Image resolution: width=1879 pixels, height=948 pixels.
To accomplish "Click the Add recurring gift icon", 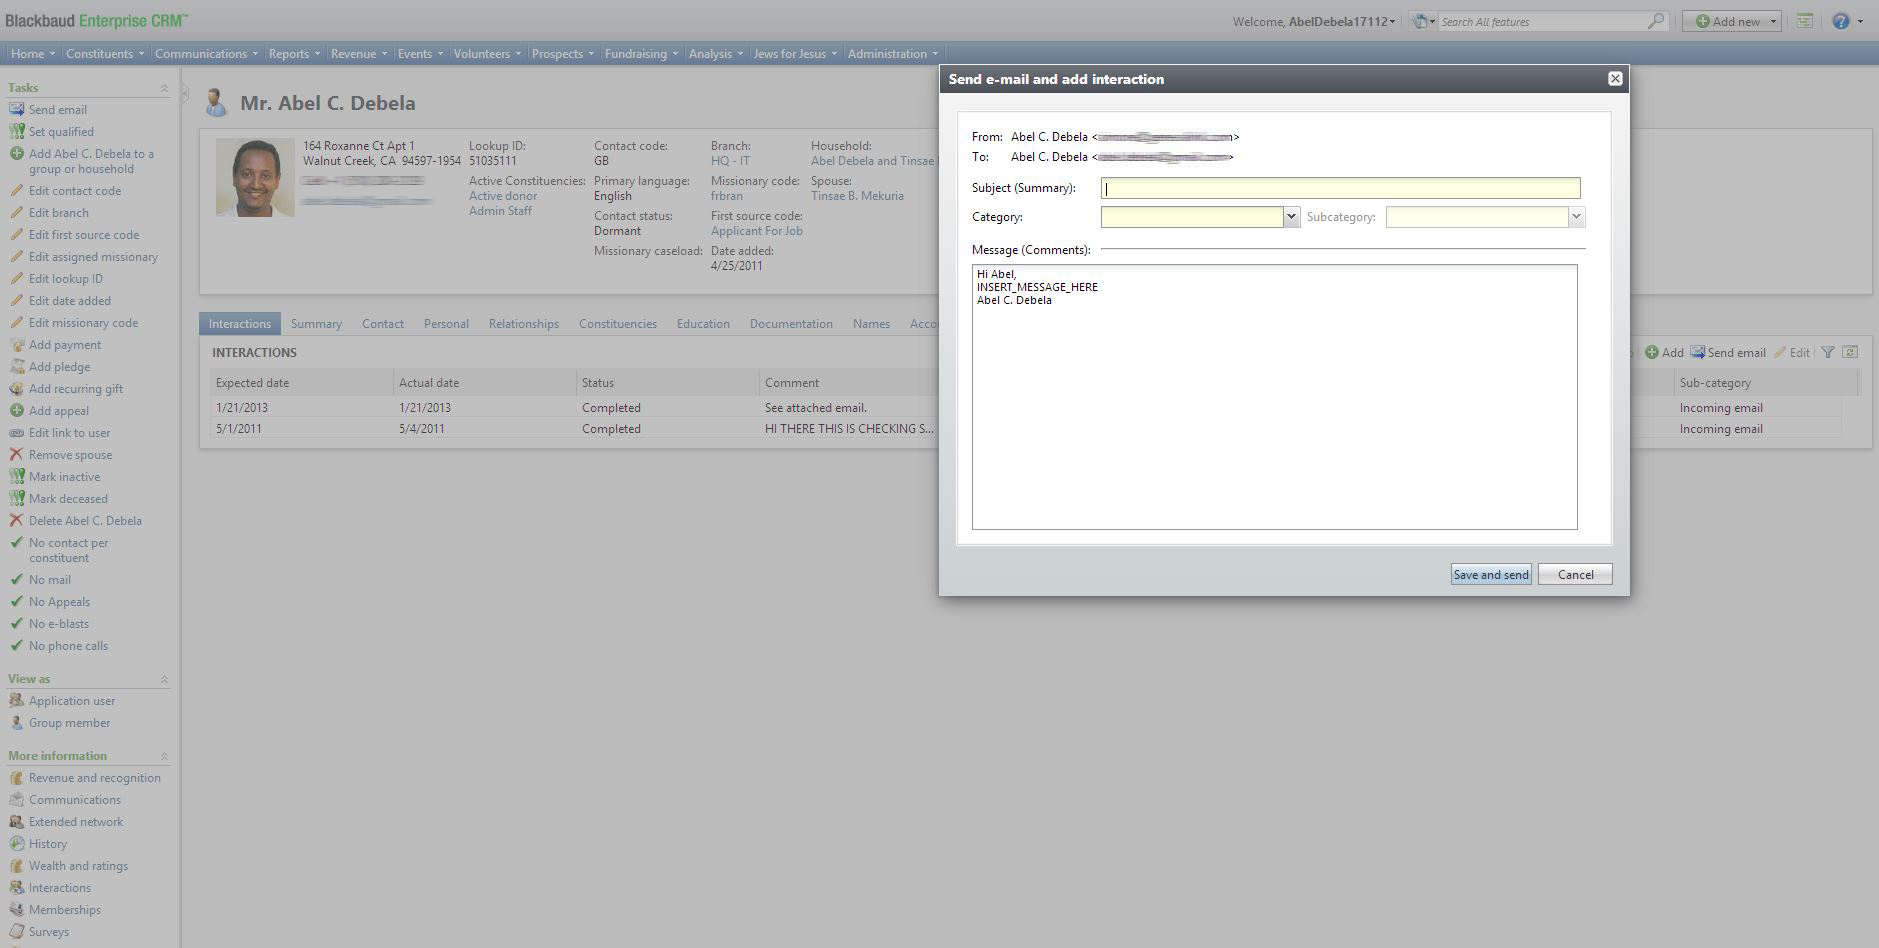I will (x=16, y=389).
